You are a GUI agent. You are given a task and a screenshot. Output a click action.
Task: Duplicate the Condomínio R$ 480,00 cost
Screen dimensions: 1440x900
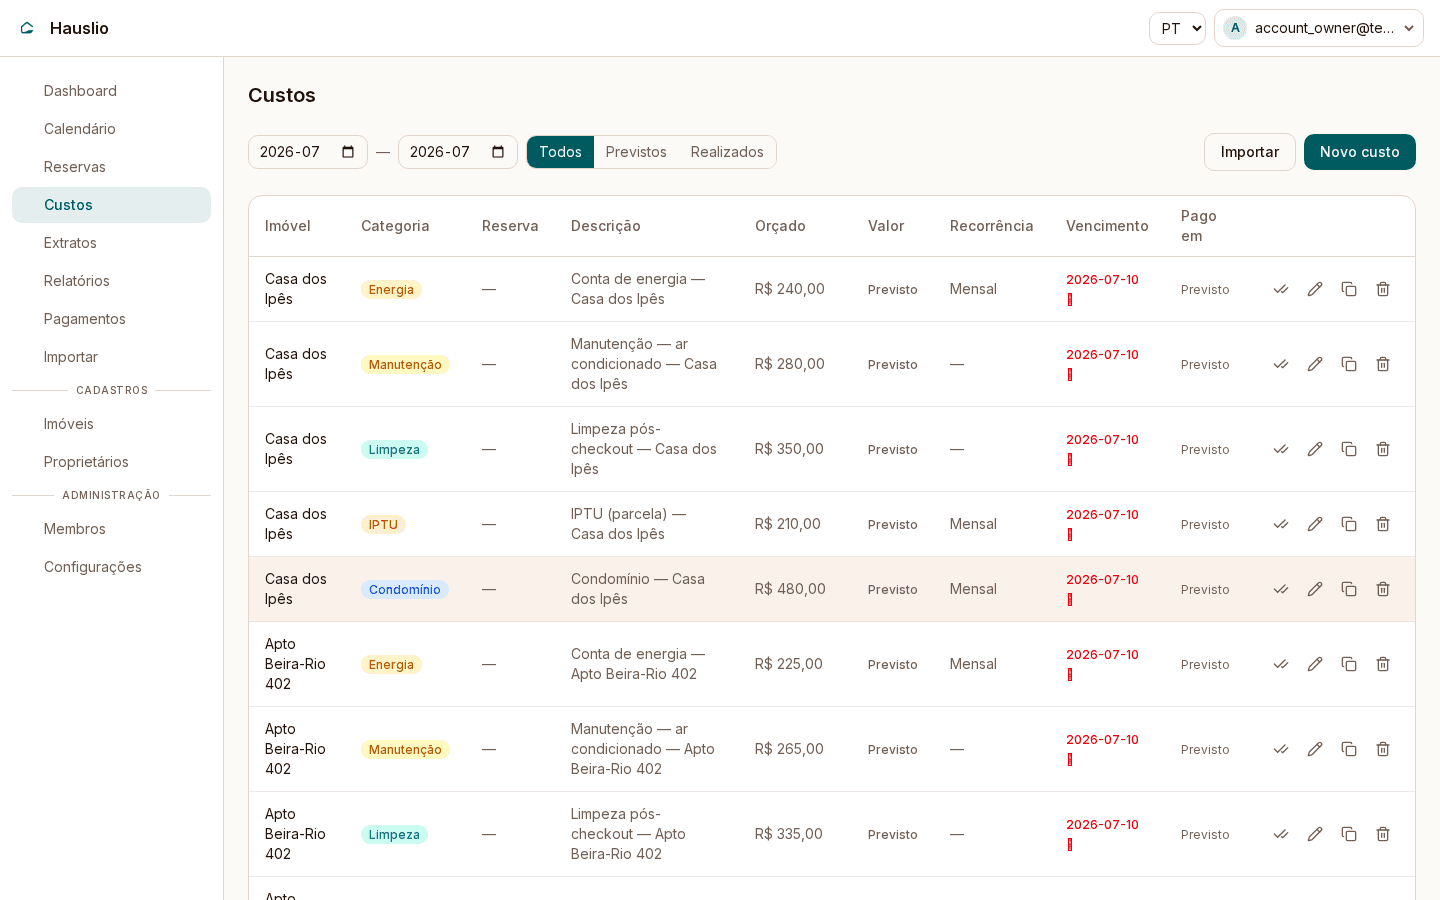(x=1349, y=589)
